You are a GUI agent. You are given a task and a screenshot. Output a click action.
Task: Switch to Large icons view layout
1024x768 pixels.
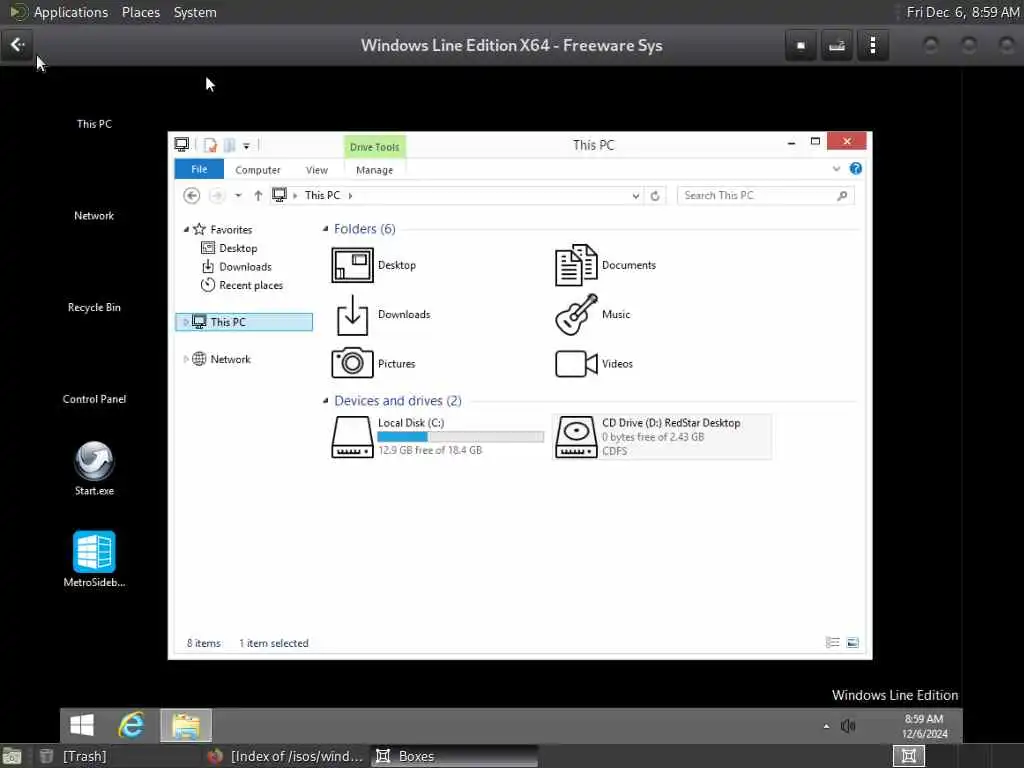852,643
